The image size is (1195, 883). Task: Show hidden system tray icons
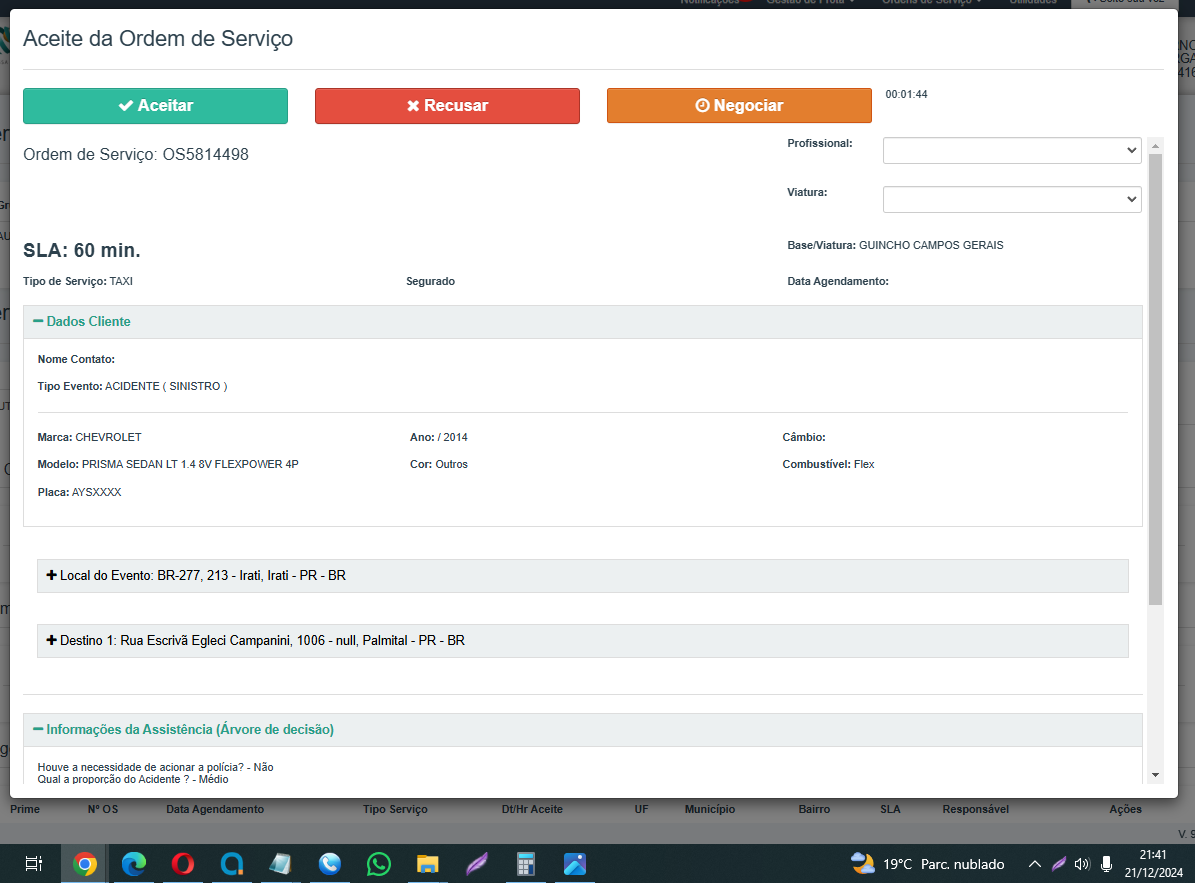1034,864
